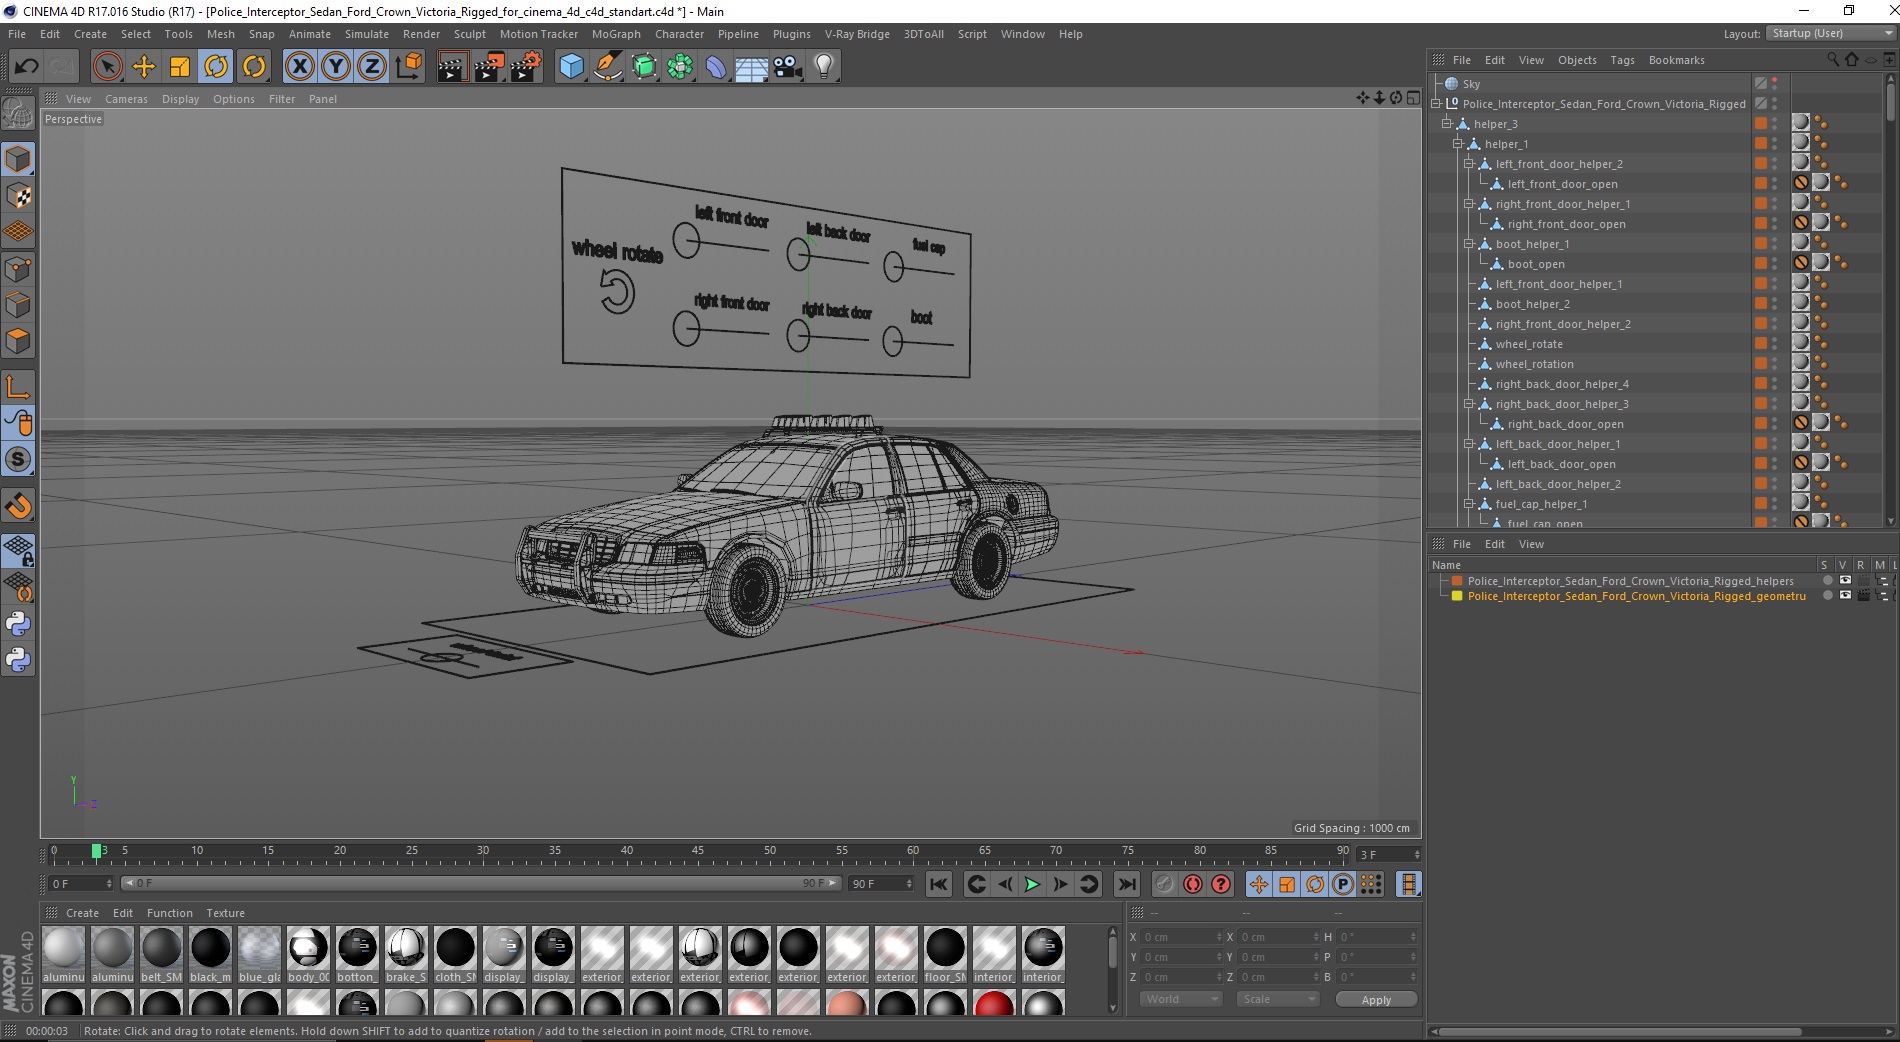Toggle solo on helpers layer
This screenshot has height=1042, width=1900.
pyautogui.click(x=1829, y=581)
